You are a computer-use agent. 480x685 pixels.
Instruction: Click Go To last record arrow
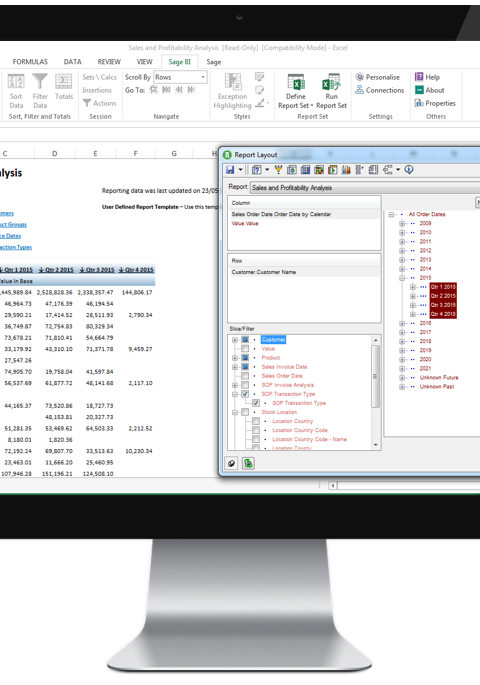191,90
